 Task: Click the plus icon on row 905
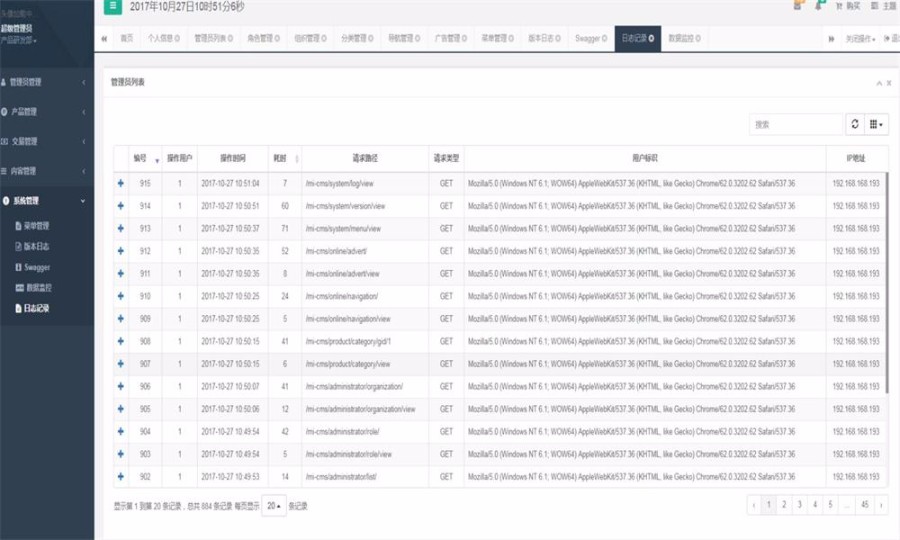pos(121,409)
